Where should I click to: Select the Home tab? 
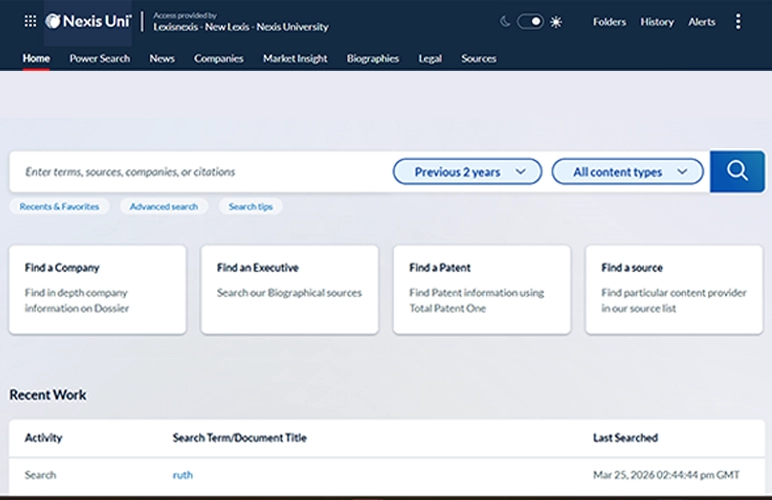tap(36, 58)
